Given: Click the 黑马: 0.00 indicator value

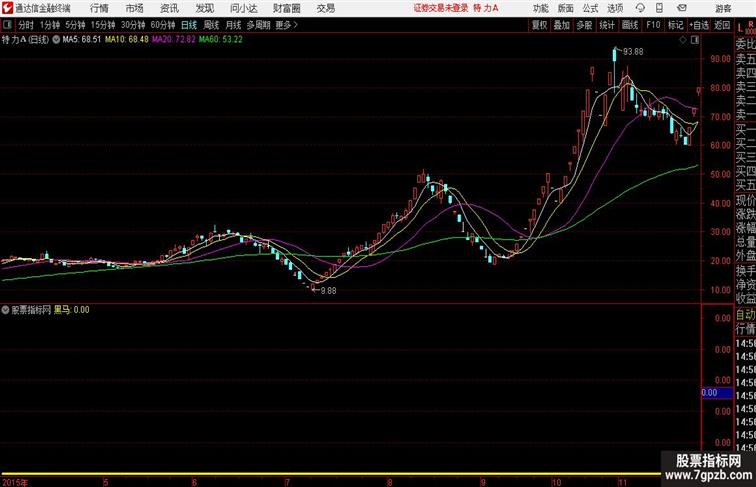Looking at the screenshot, I should [x=71, y=310].
